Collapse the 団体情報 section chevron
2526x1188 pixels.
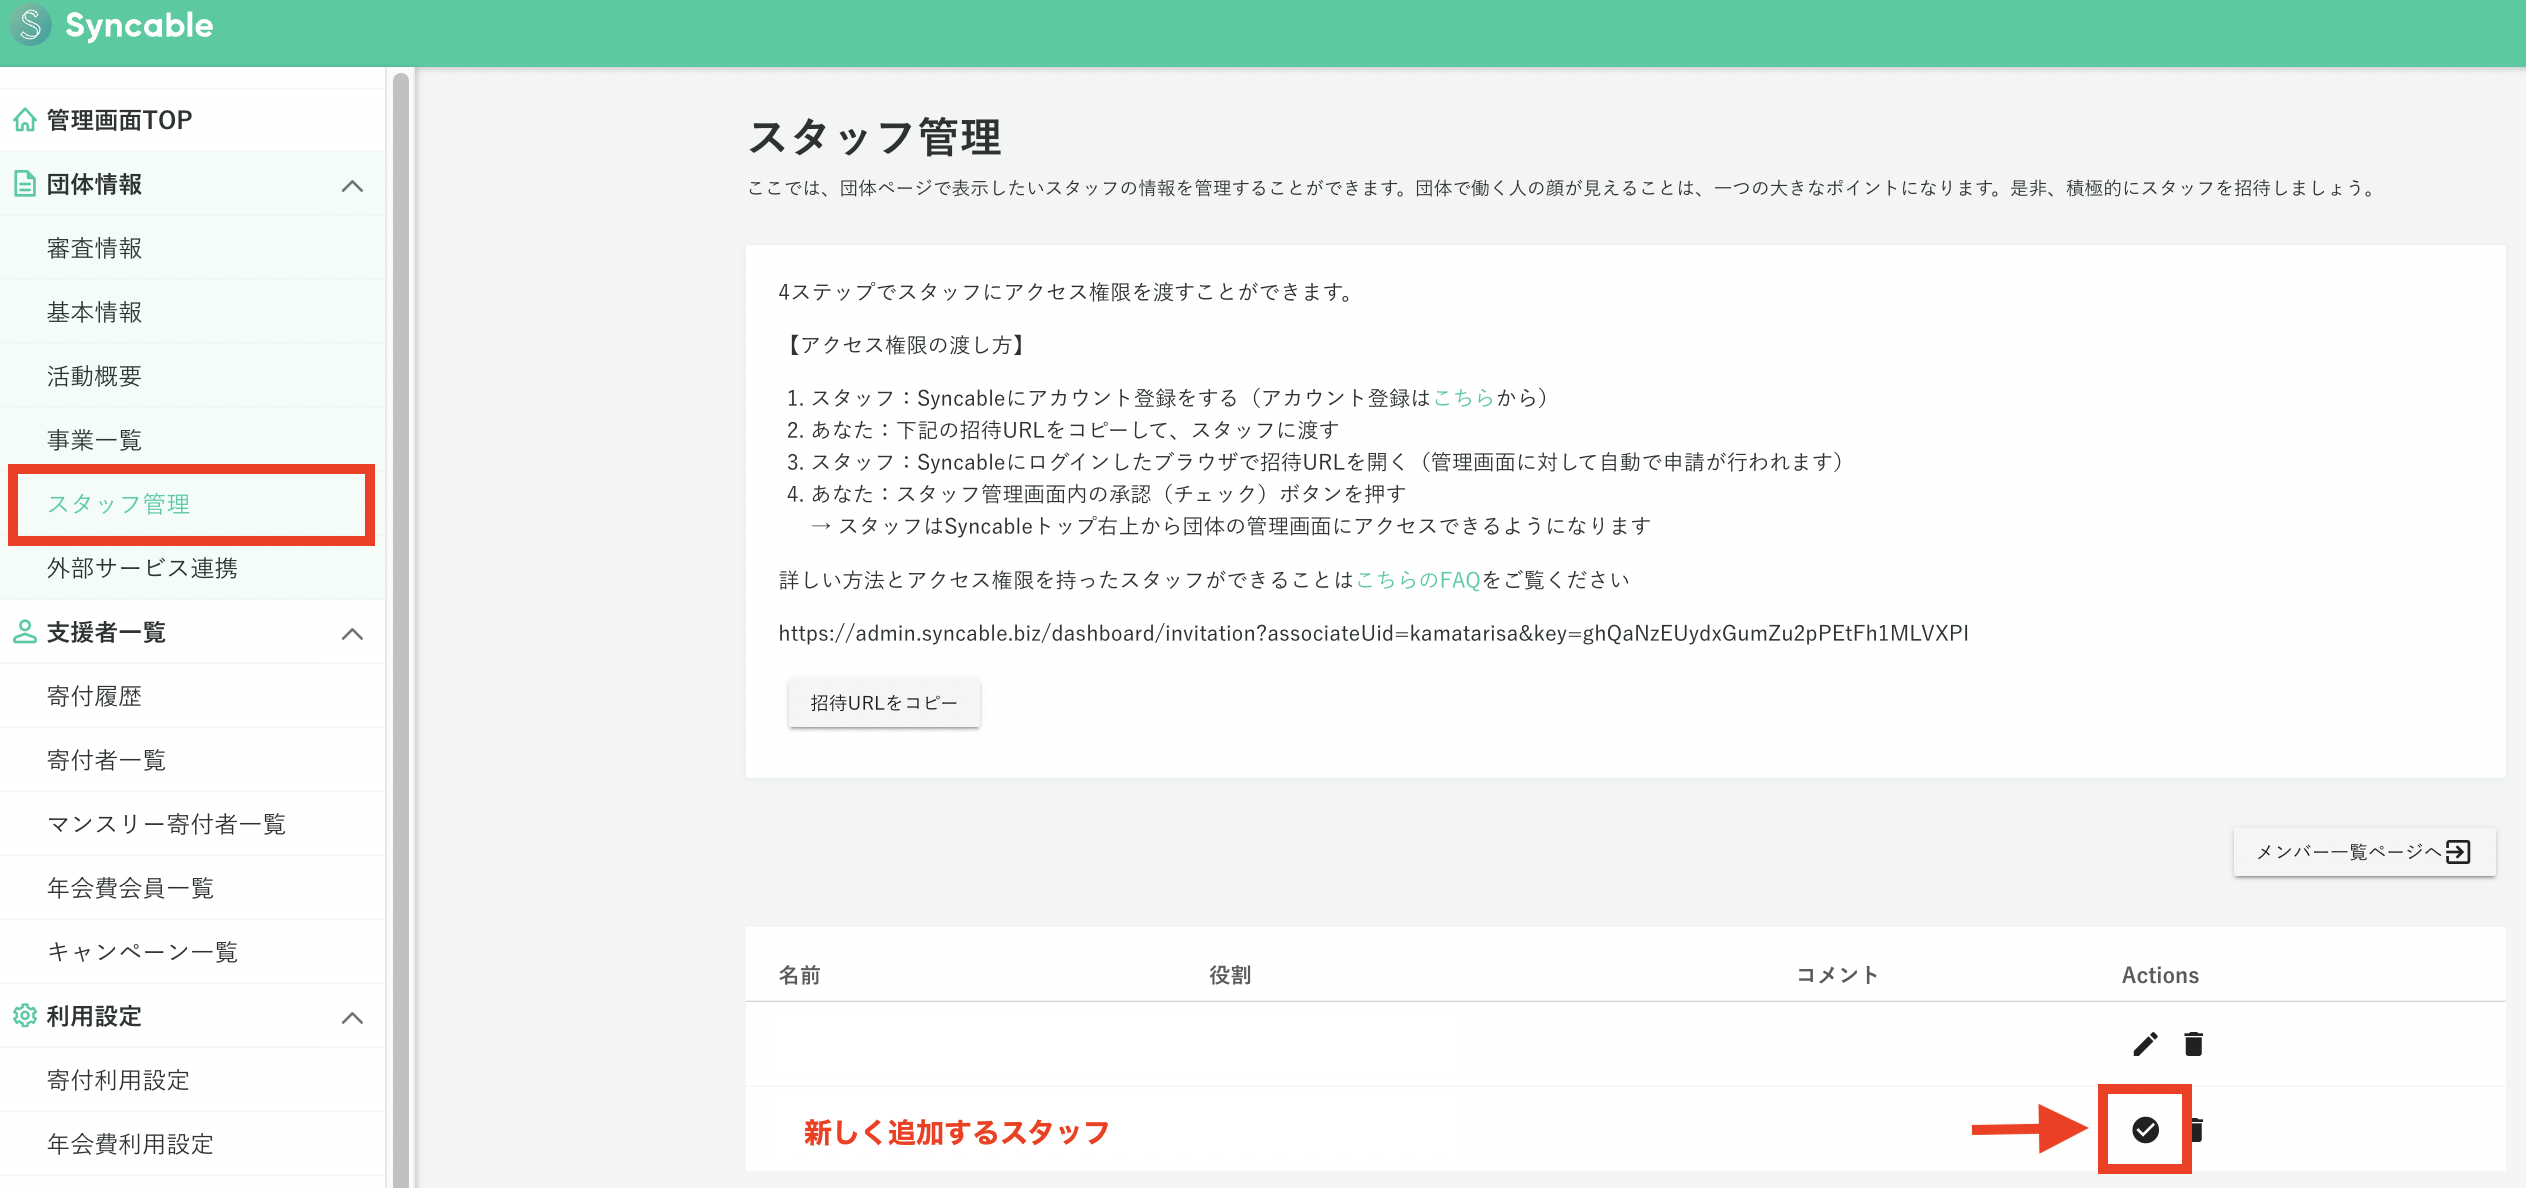pos(352,186)
